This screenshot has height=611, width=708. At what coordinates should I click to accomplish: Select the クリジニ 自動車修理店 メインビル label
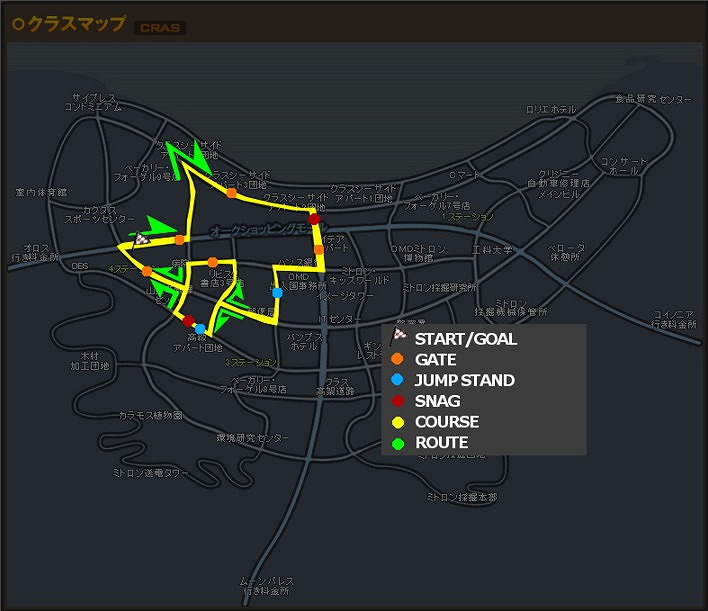point(559,184)
